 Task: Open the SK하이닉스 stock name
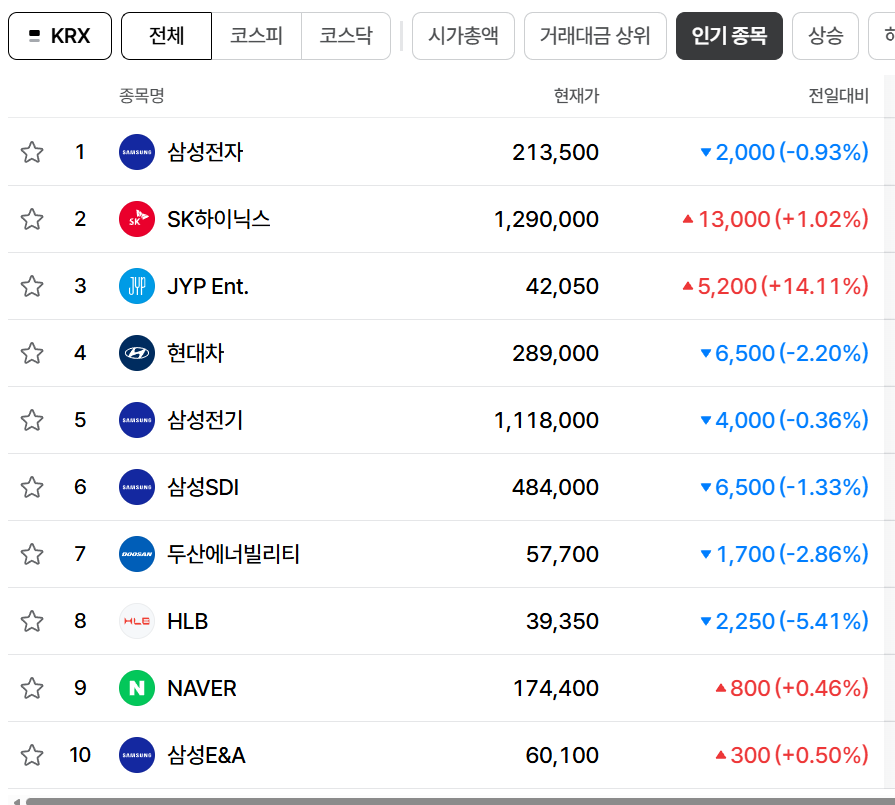click(219, 219)
